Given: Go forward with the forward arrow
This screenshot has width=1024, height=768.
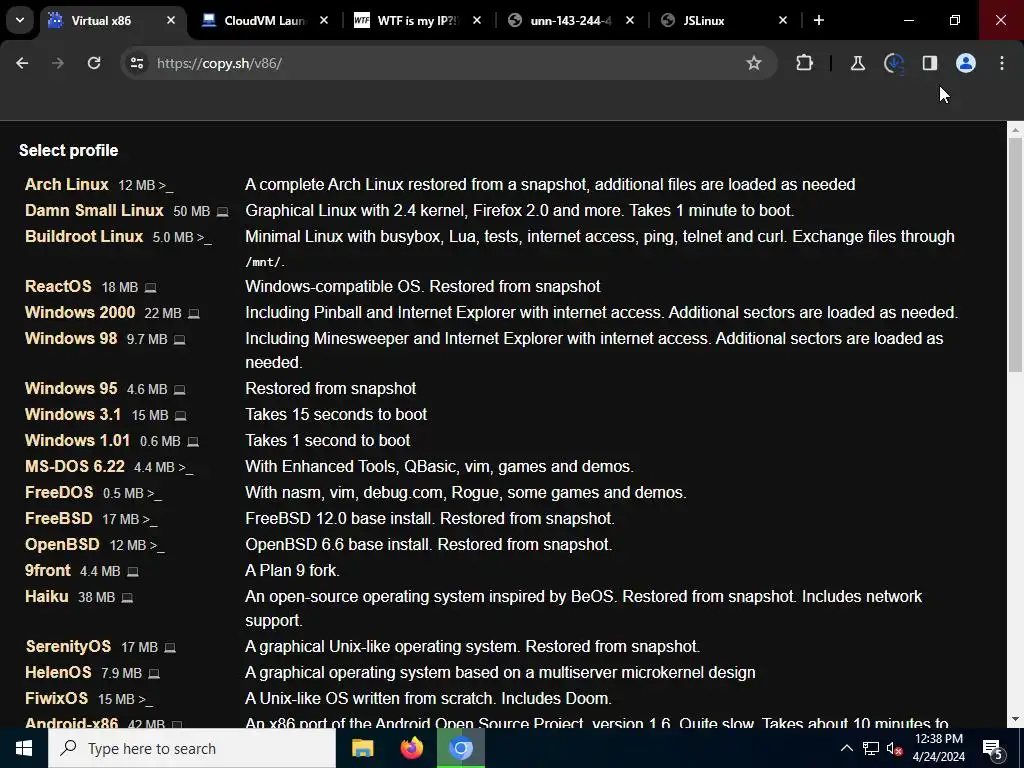Looking at the screenshot, I should pyautogui.click(x=58, y=63).
